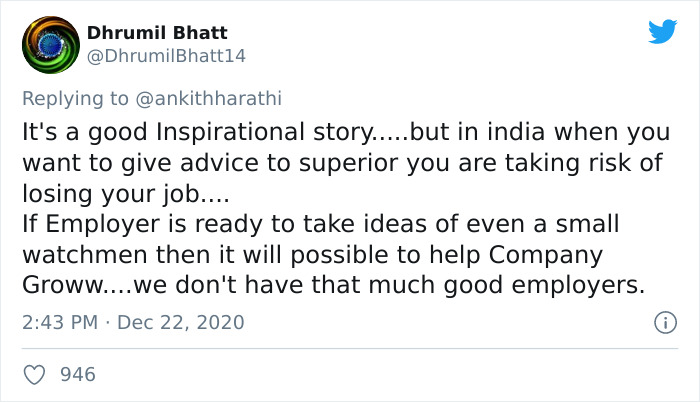The width and height of the screenshot is (700, 402).
Task: Click the word "Employer" in the tweet
Action: click(98, 223)
